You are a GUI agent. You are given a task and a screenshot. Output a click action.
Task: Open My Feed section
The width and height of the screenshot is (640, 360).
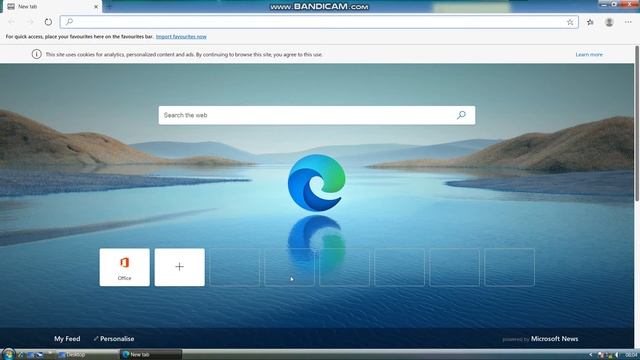pyautogui.click(x=67, y=339)
